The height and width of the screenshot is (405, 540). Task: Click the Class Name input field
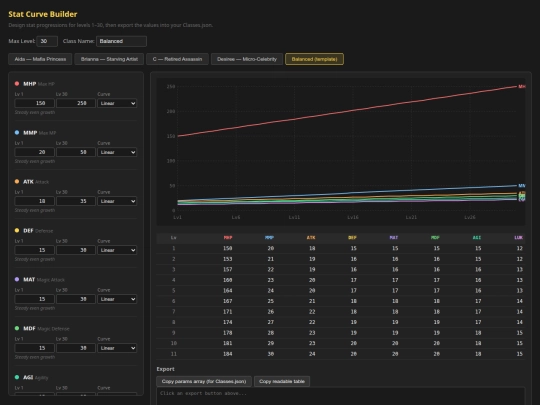[121, 41]
